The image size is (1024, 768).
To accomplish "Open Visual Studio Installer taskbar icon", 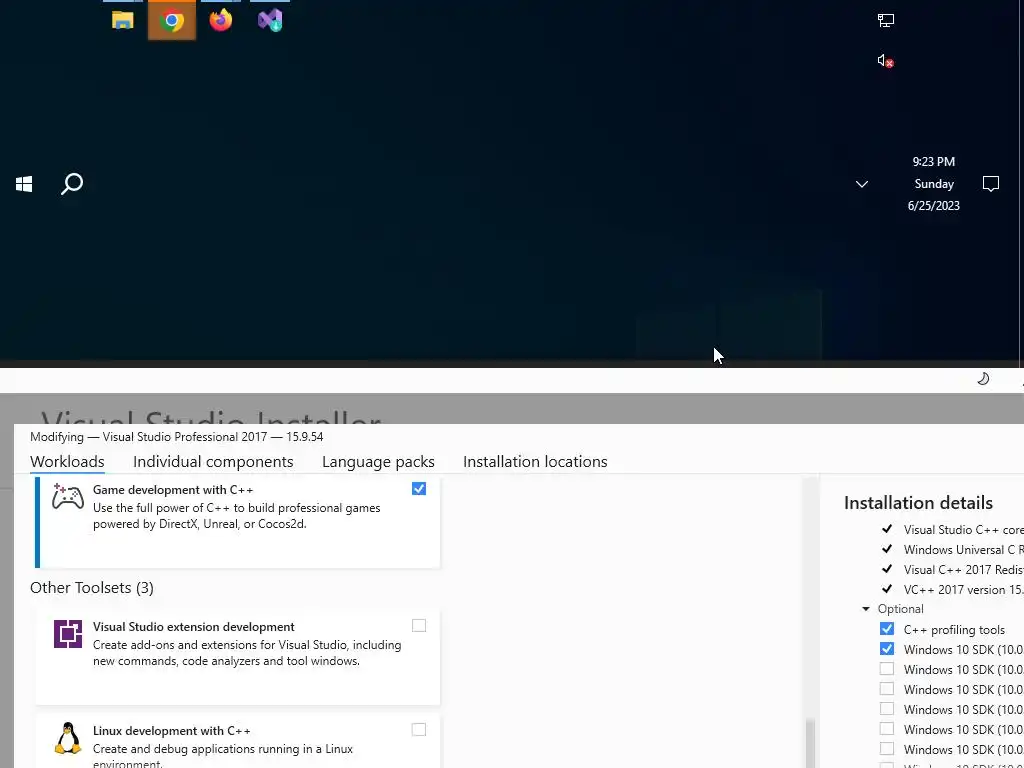I will click(x=270, y=20).
